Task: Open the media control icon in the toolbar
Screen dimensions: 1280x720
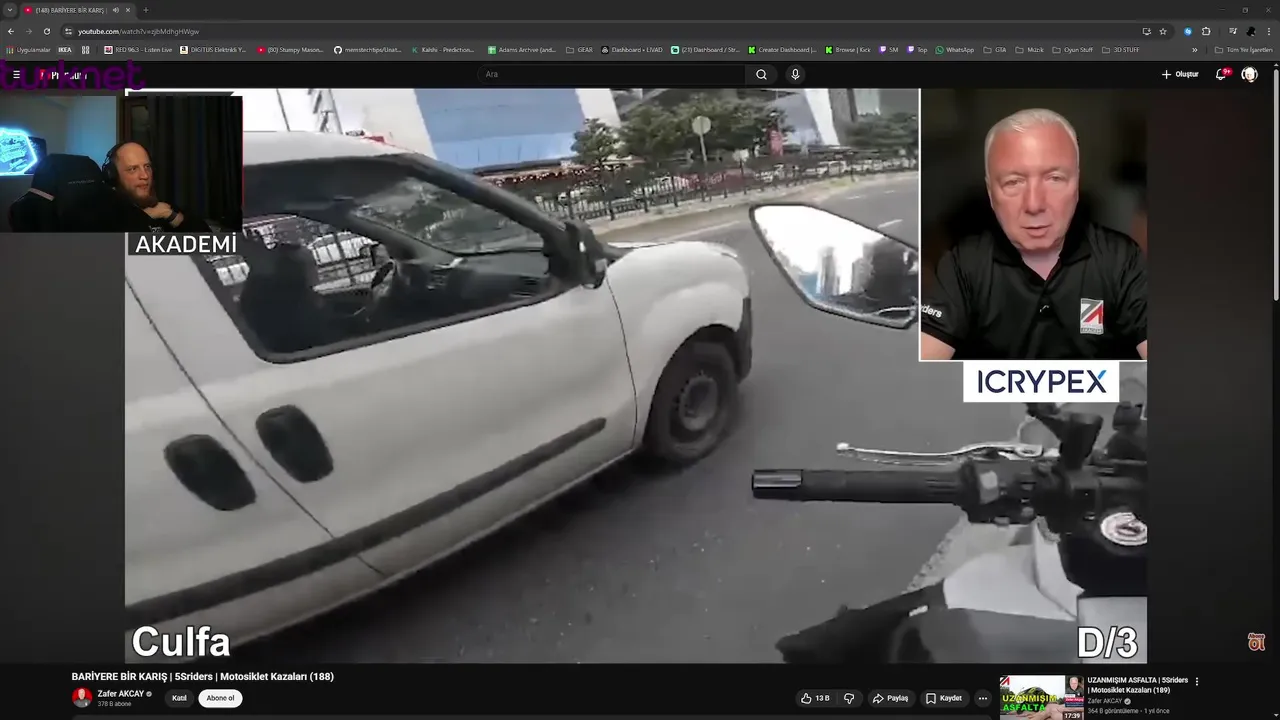Action: pyautogui.click(x=1233, y=31)
